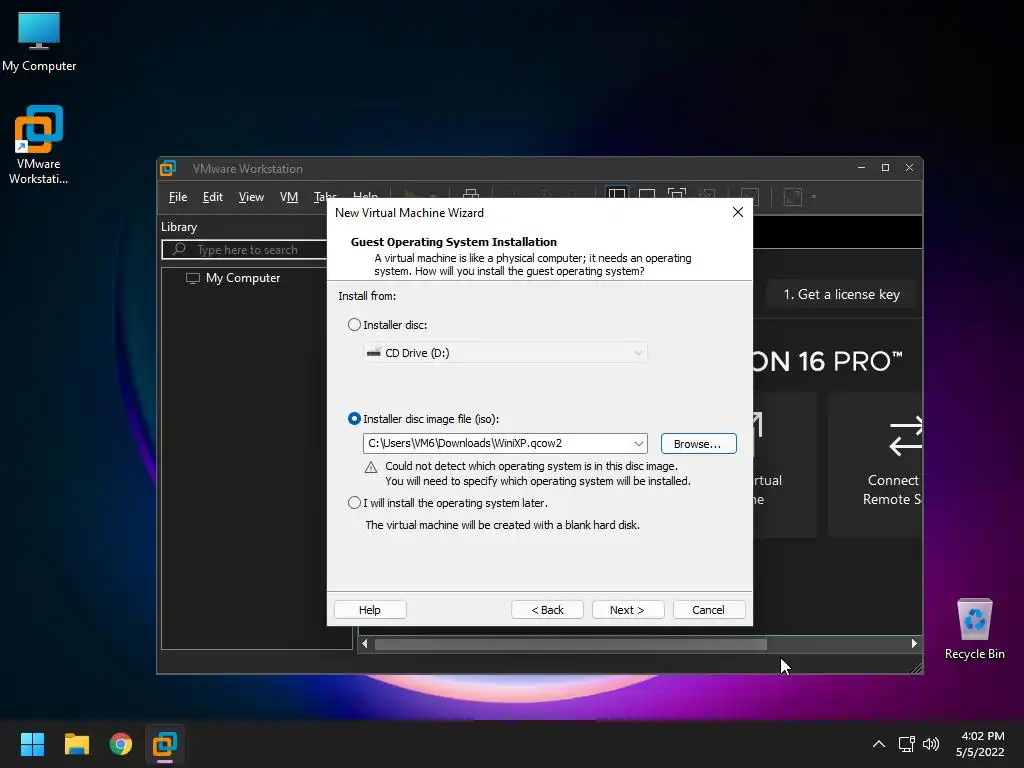Click the Send Ctrl+Alt+Del toolbar icon
This screenshot has height=768, width=1024.
point(470,195)
